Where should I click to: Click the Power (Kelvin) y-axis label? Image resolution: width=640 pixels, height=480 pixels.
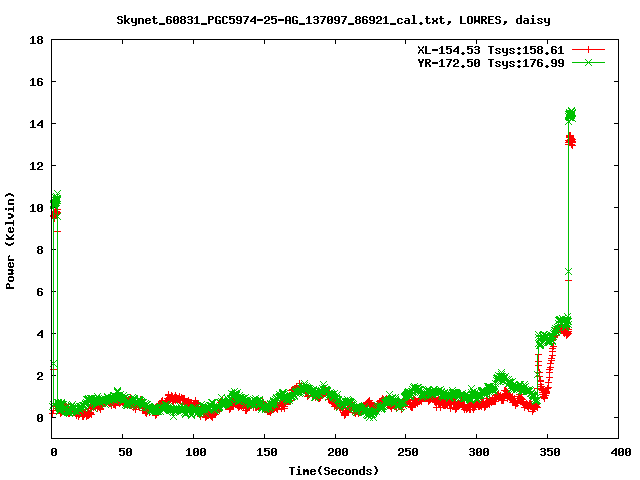(10, 241)
